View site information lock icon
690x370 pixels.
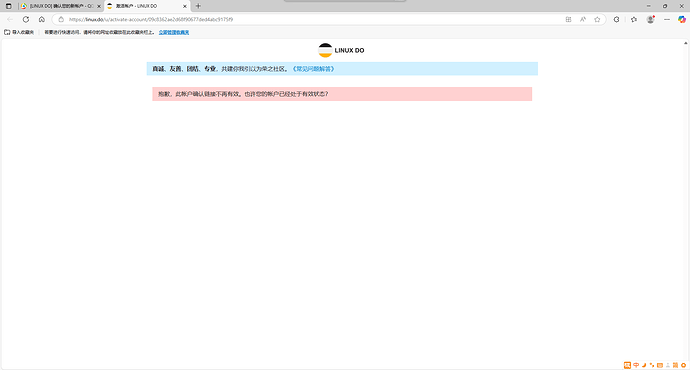click(61, 19)
